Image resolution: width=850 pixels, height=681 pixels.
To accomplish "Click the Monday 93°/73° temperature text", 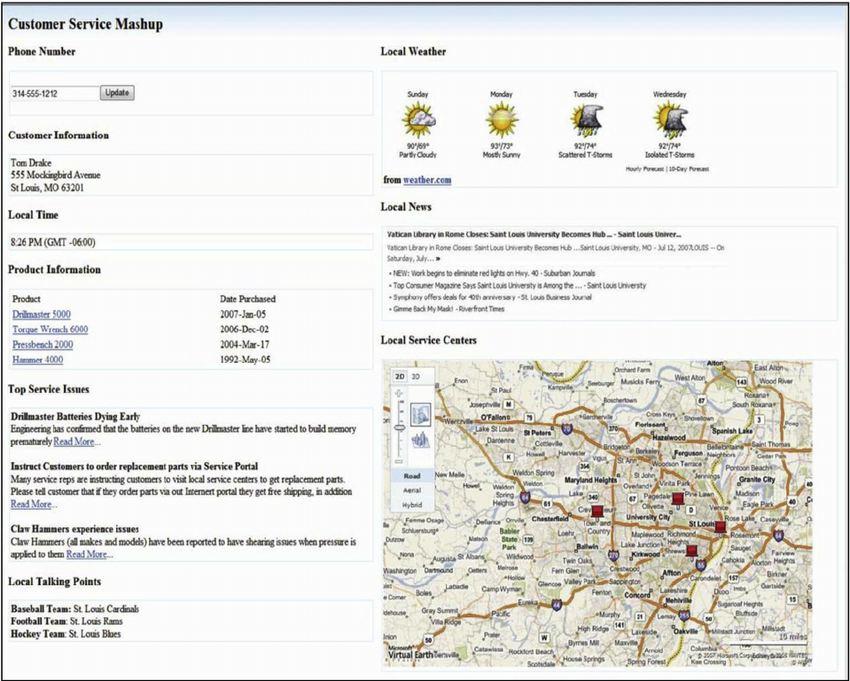I will (x=501, y=146).
